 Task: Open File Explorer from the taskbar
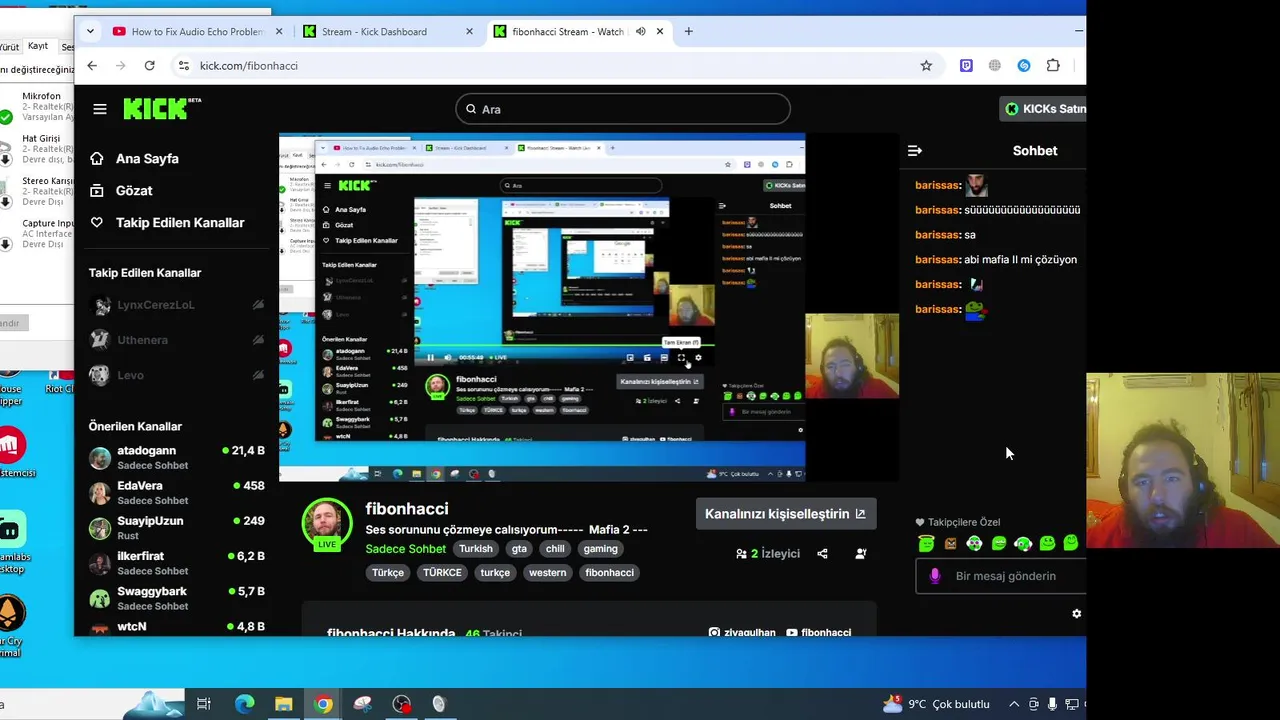pos(283,704)
